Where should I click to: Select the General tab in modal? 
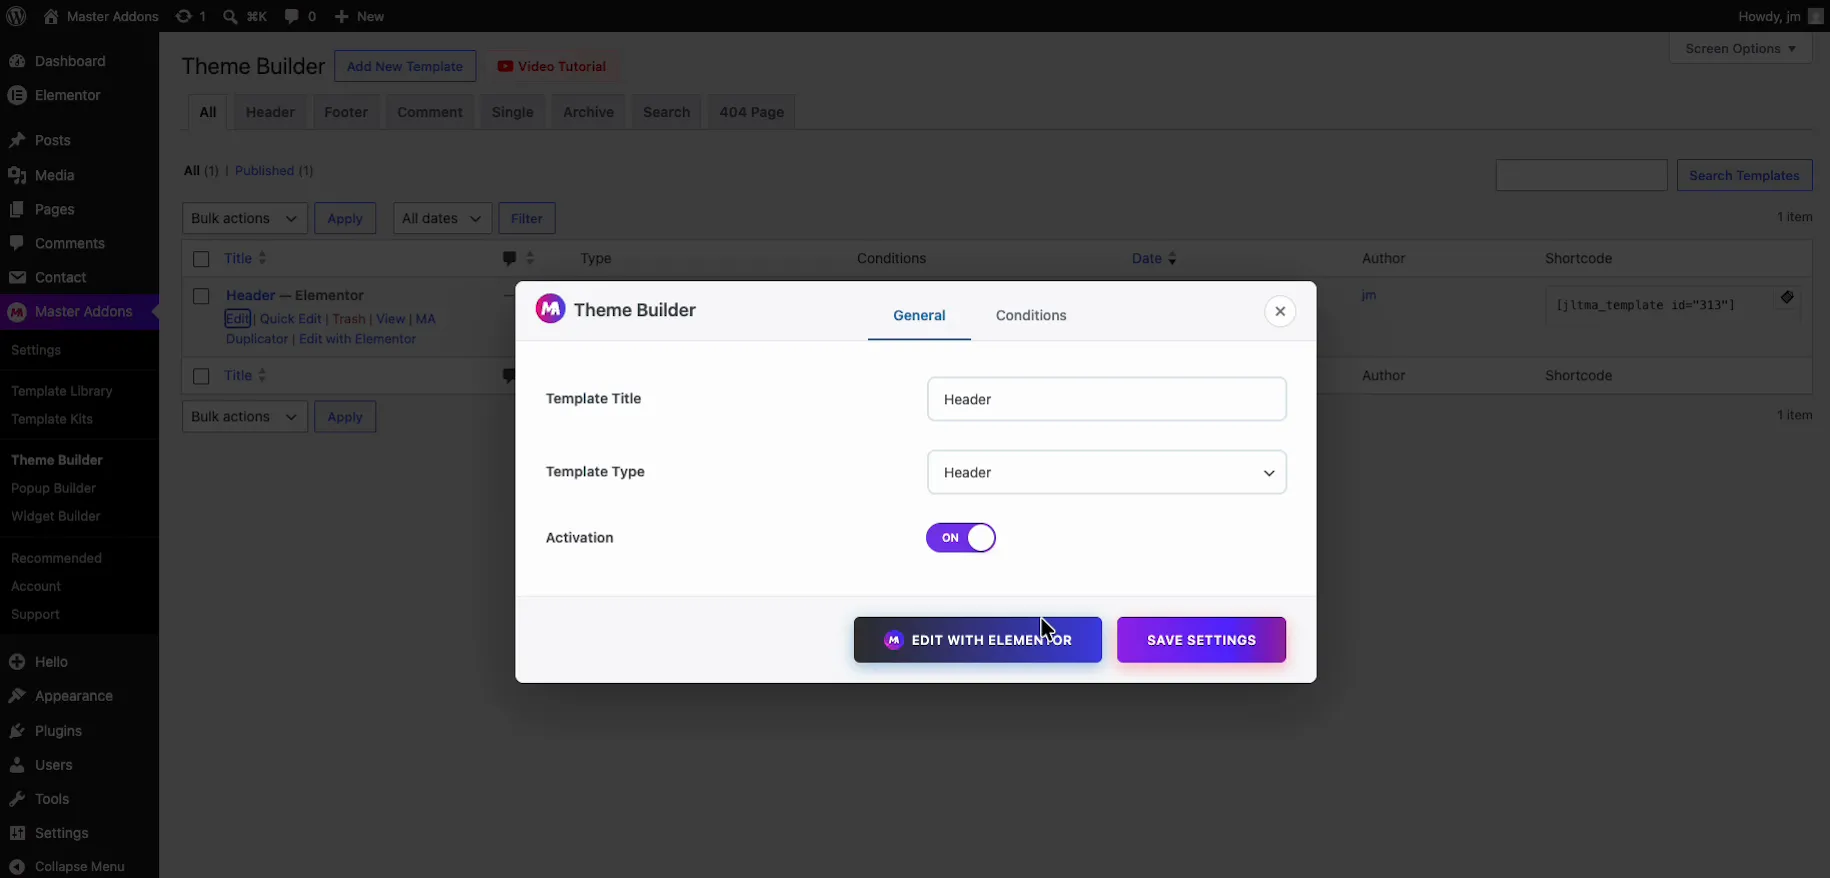(919, 315)
